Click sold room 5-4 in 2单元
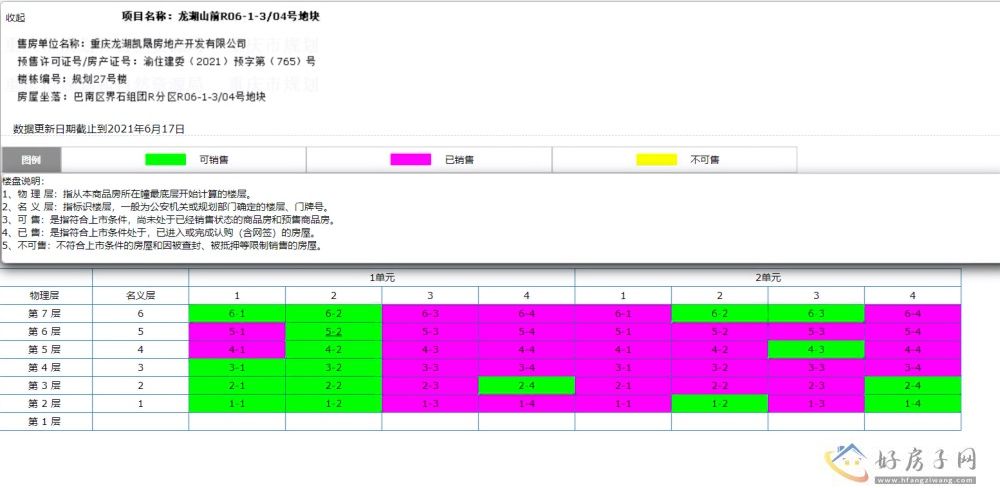 coord(913,332)
